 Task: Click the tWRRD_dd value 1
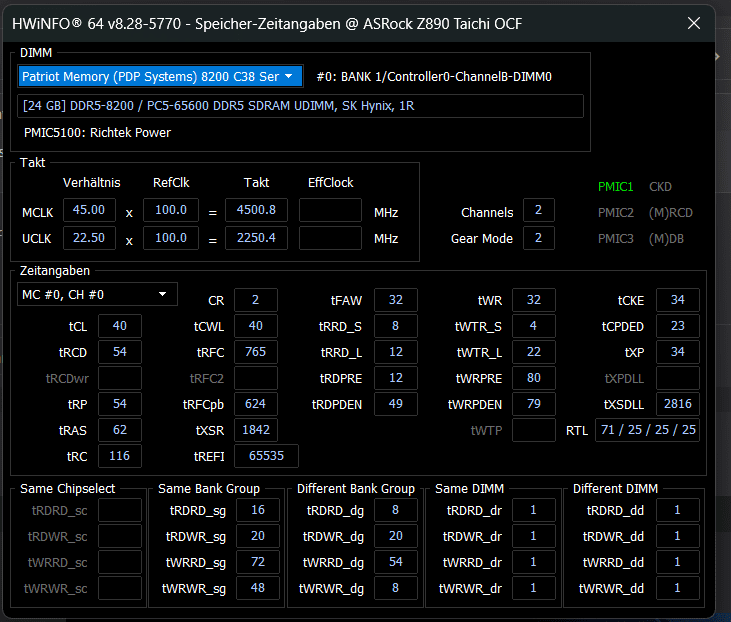tap(678, 562)
